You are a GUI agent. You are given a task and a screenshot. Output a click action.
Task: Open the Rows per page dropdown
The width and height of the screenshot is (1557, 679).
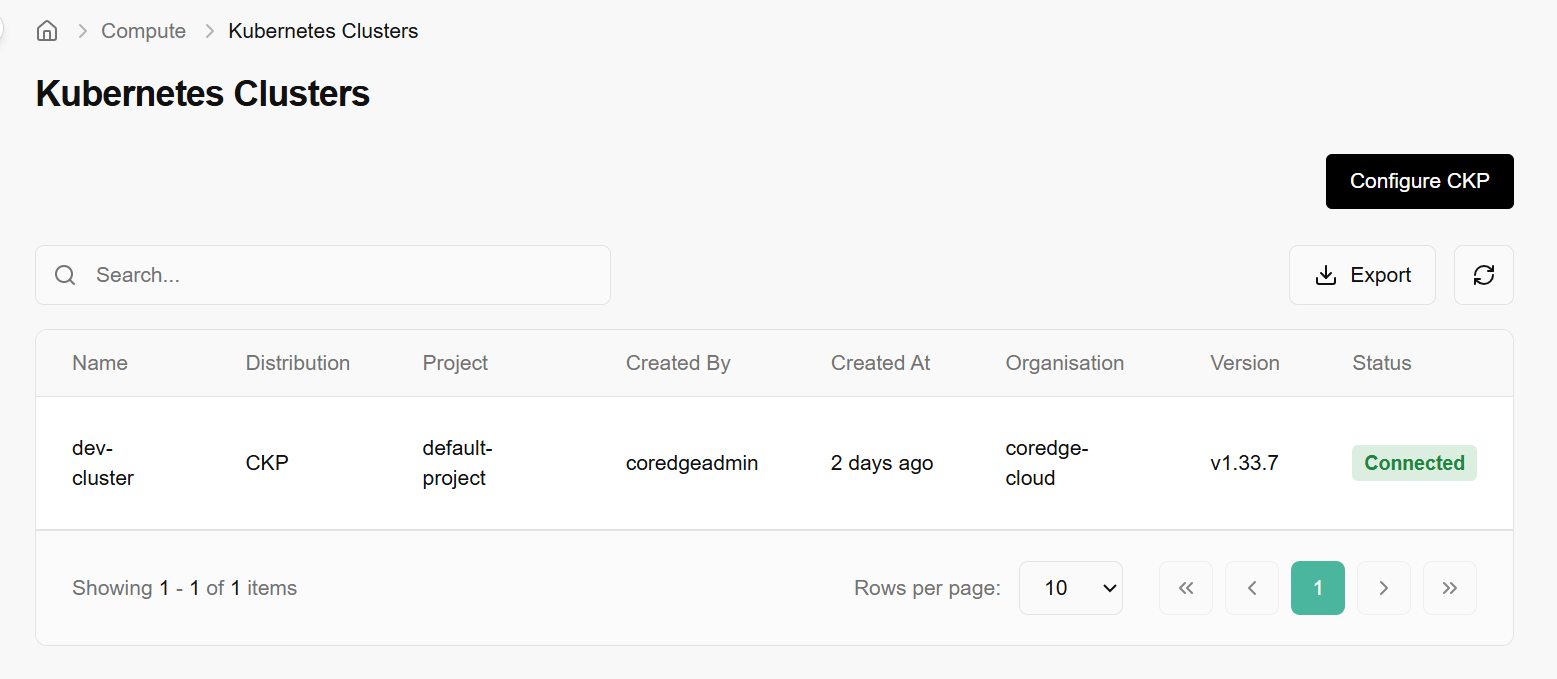tap(1070, 588)
